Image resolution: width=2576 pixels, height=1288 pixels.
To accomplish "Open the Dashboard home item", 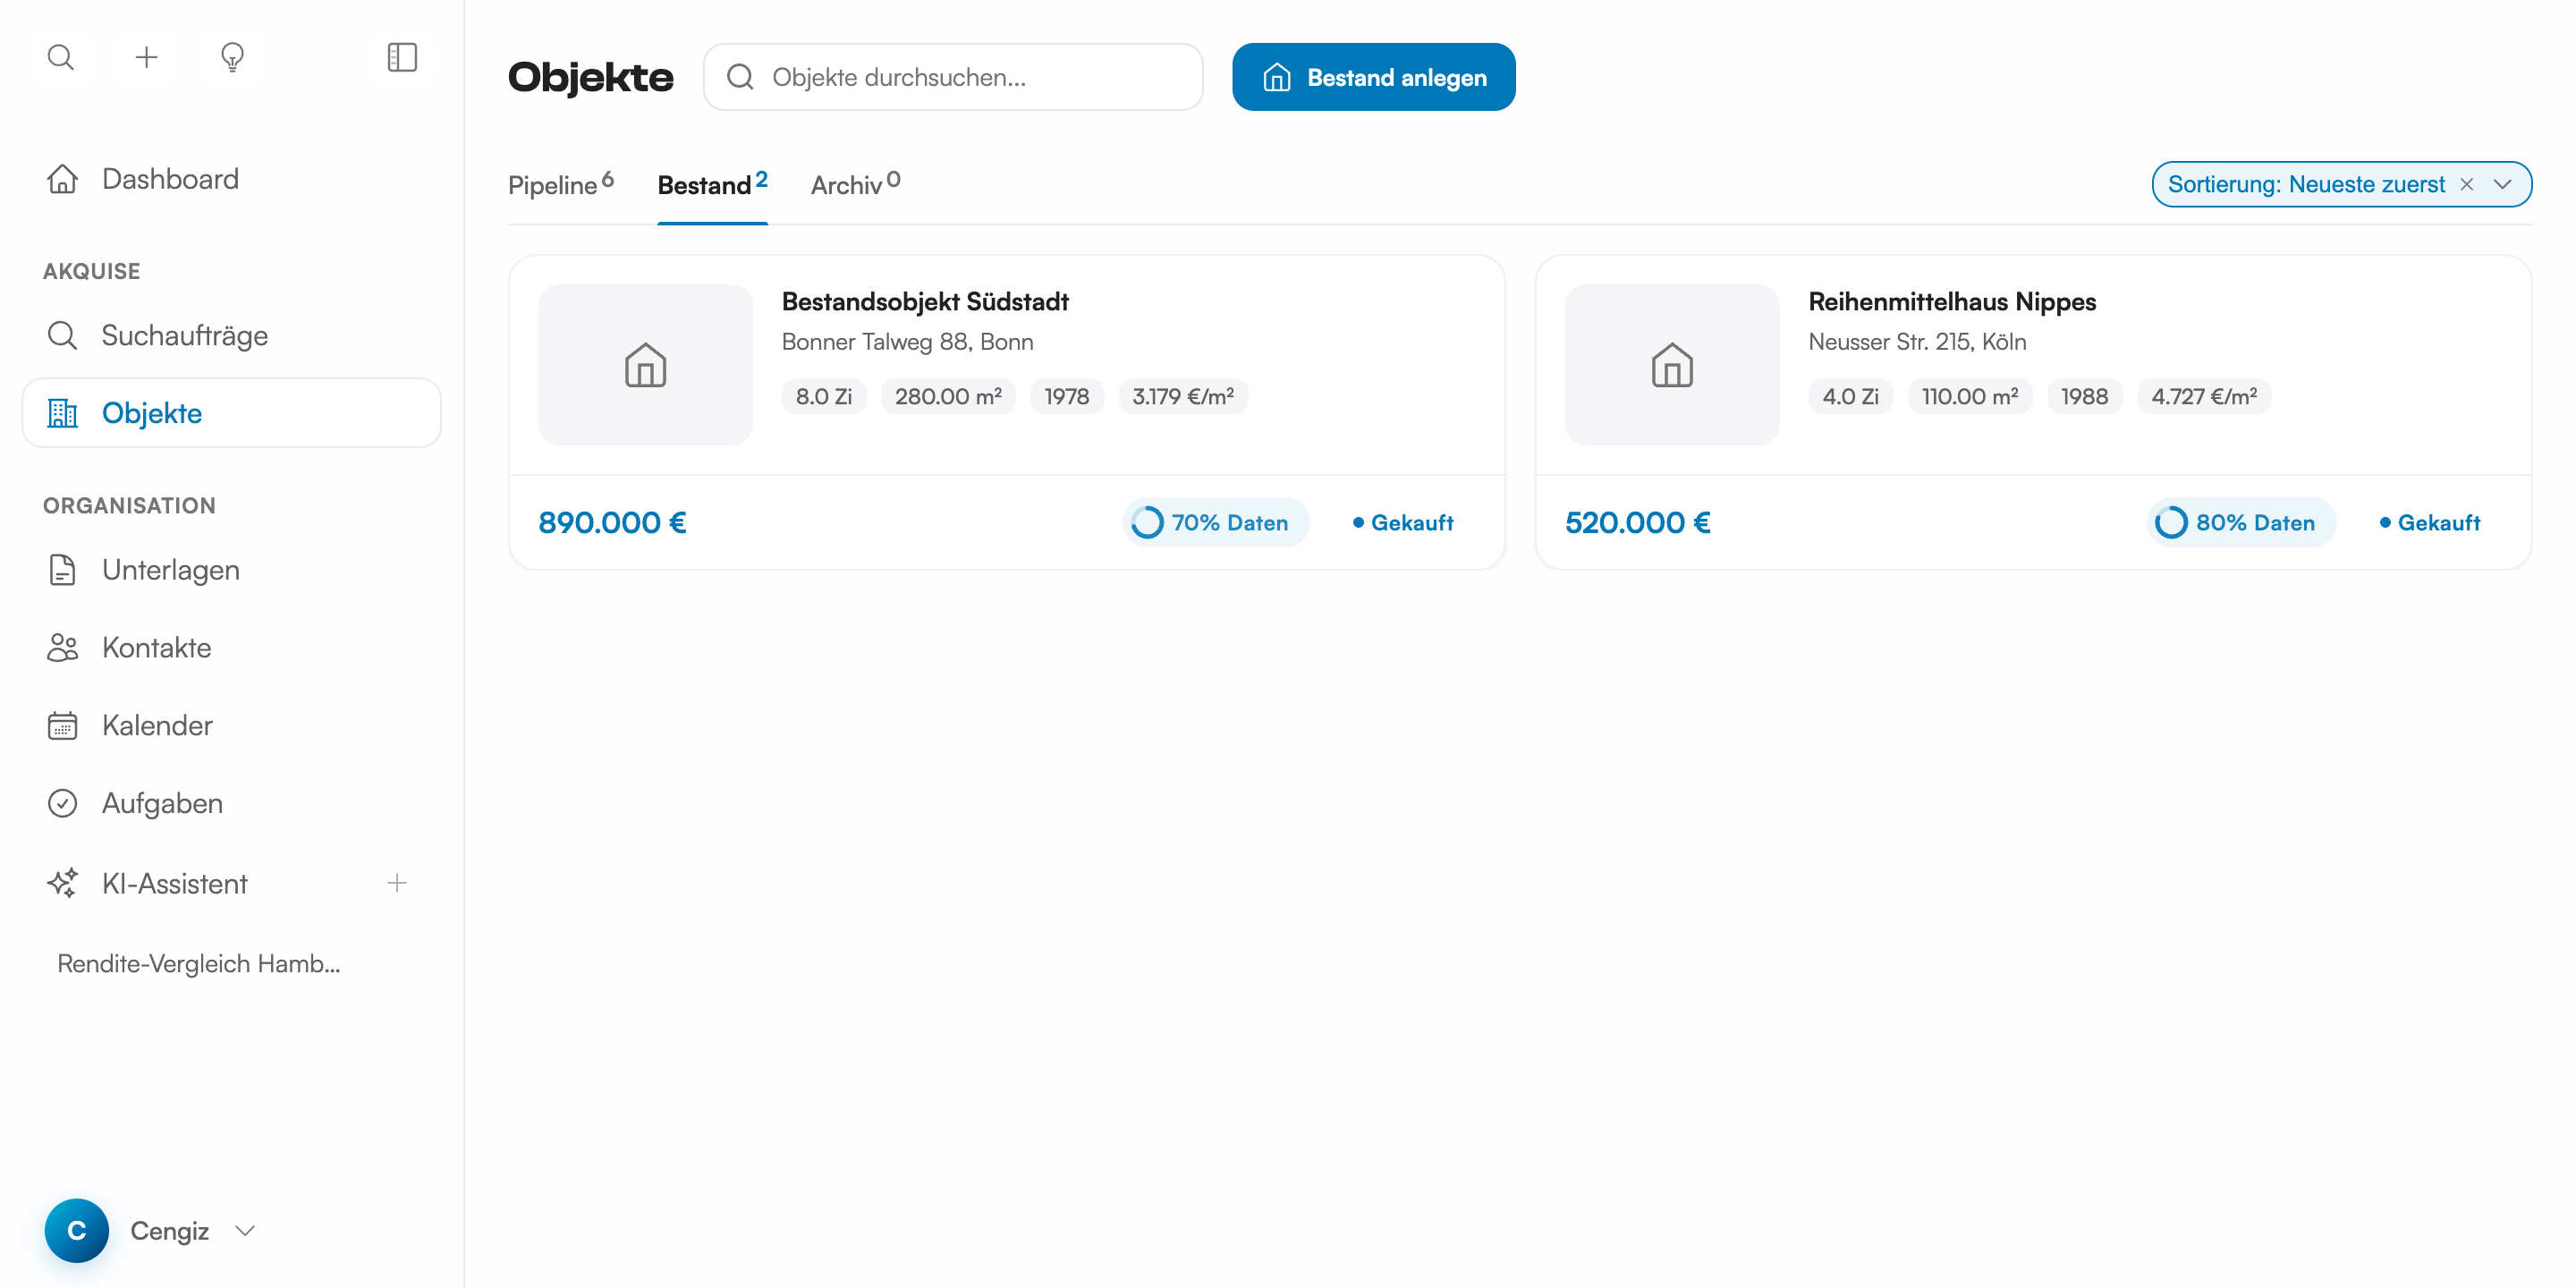I will 170,179.
